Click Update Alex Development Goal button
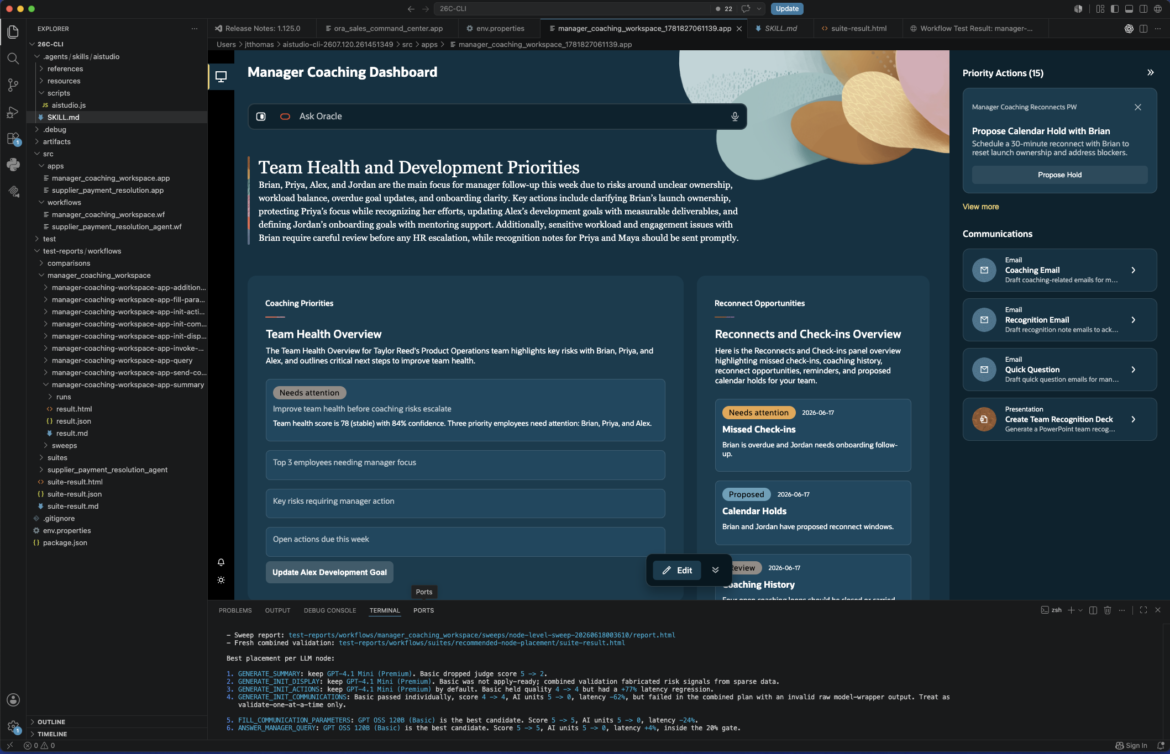 click(x=329, y=572)
